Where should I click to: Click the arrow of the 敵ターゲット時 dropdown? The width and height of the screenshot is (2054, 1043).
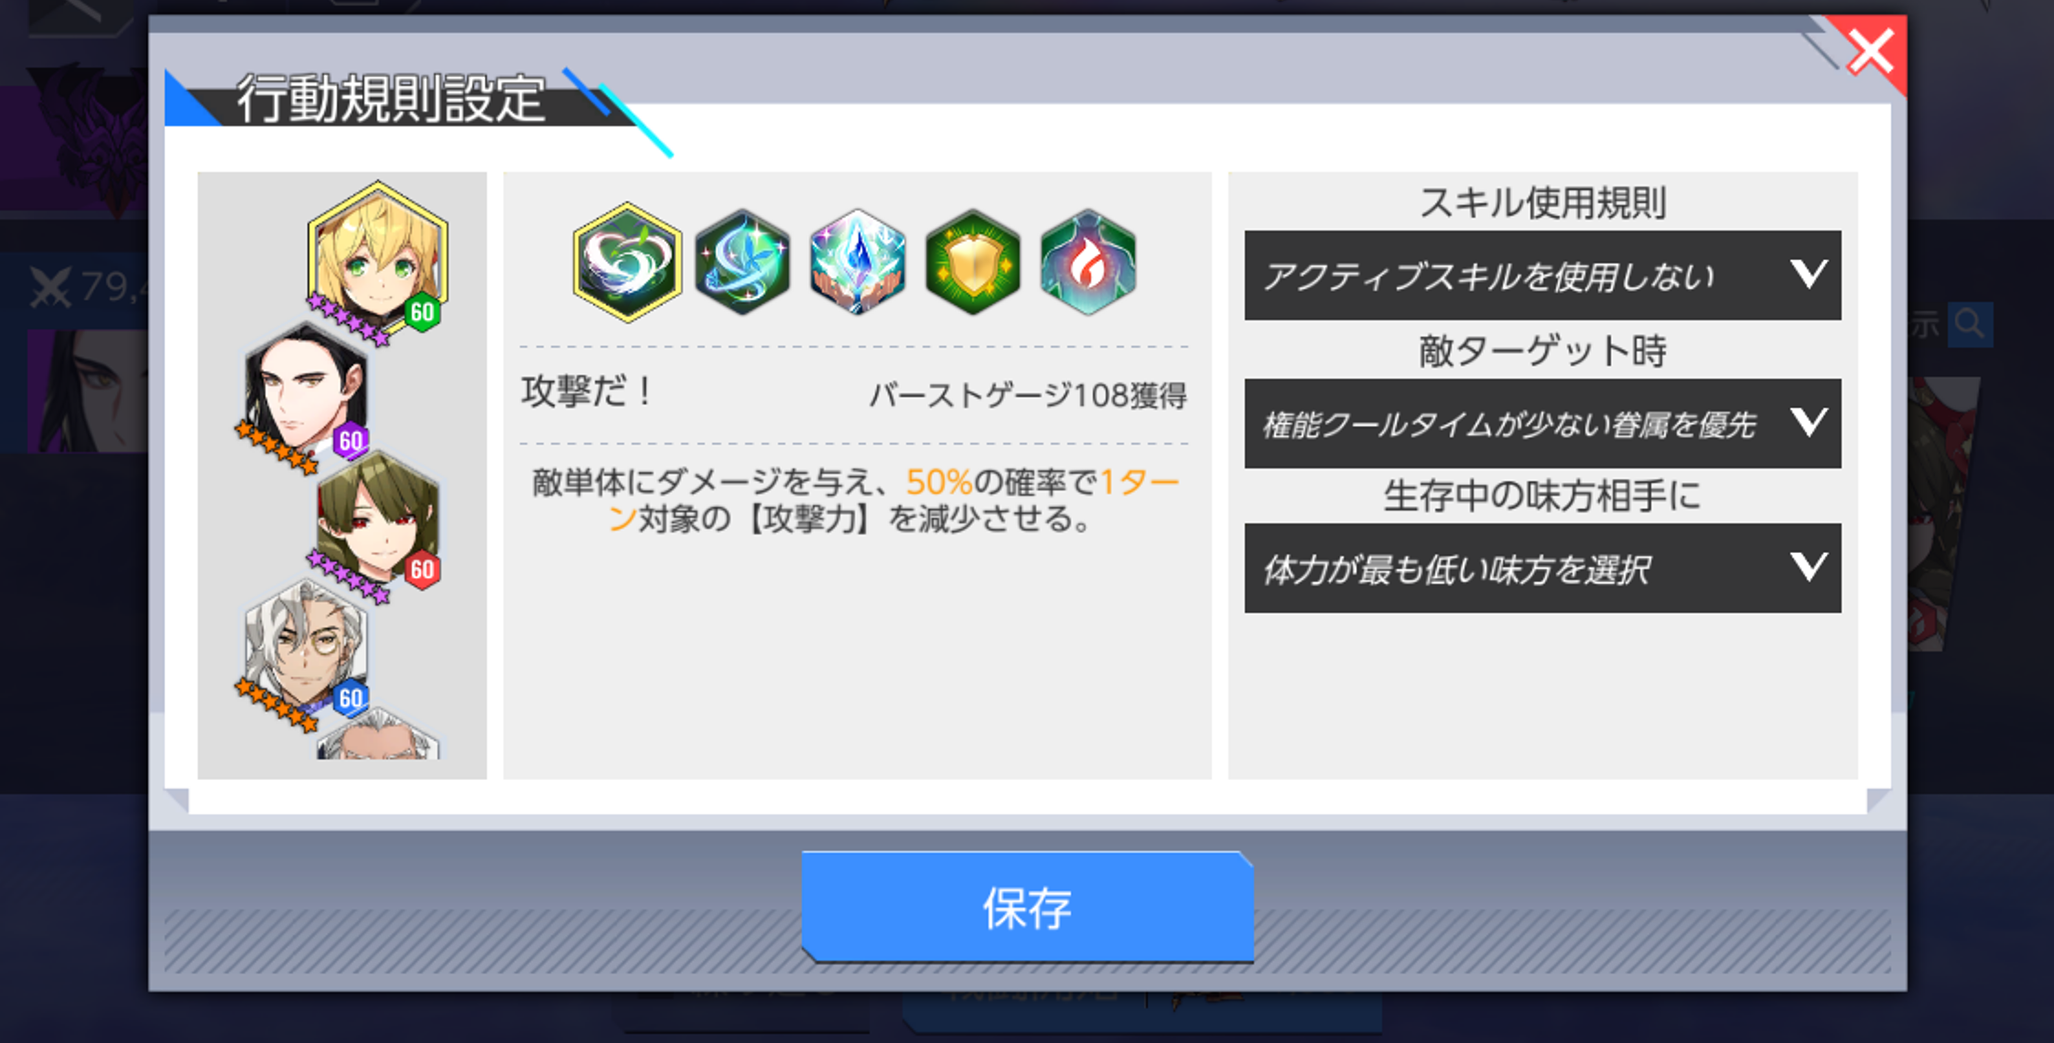coord(1808,421)
